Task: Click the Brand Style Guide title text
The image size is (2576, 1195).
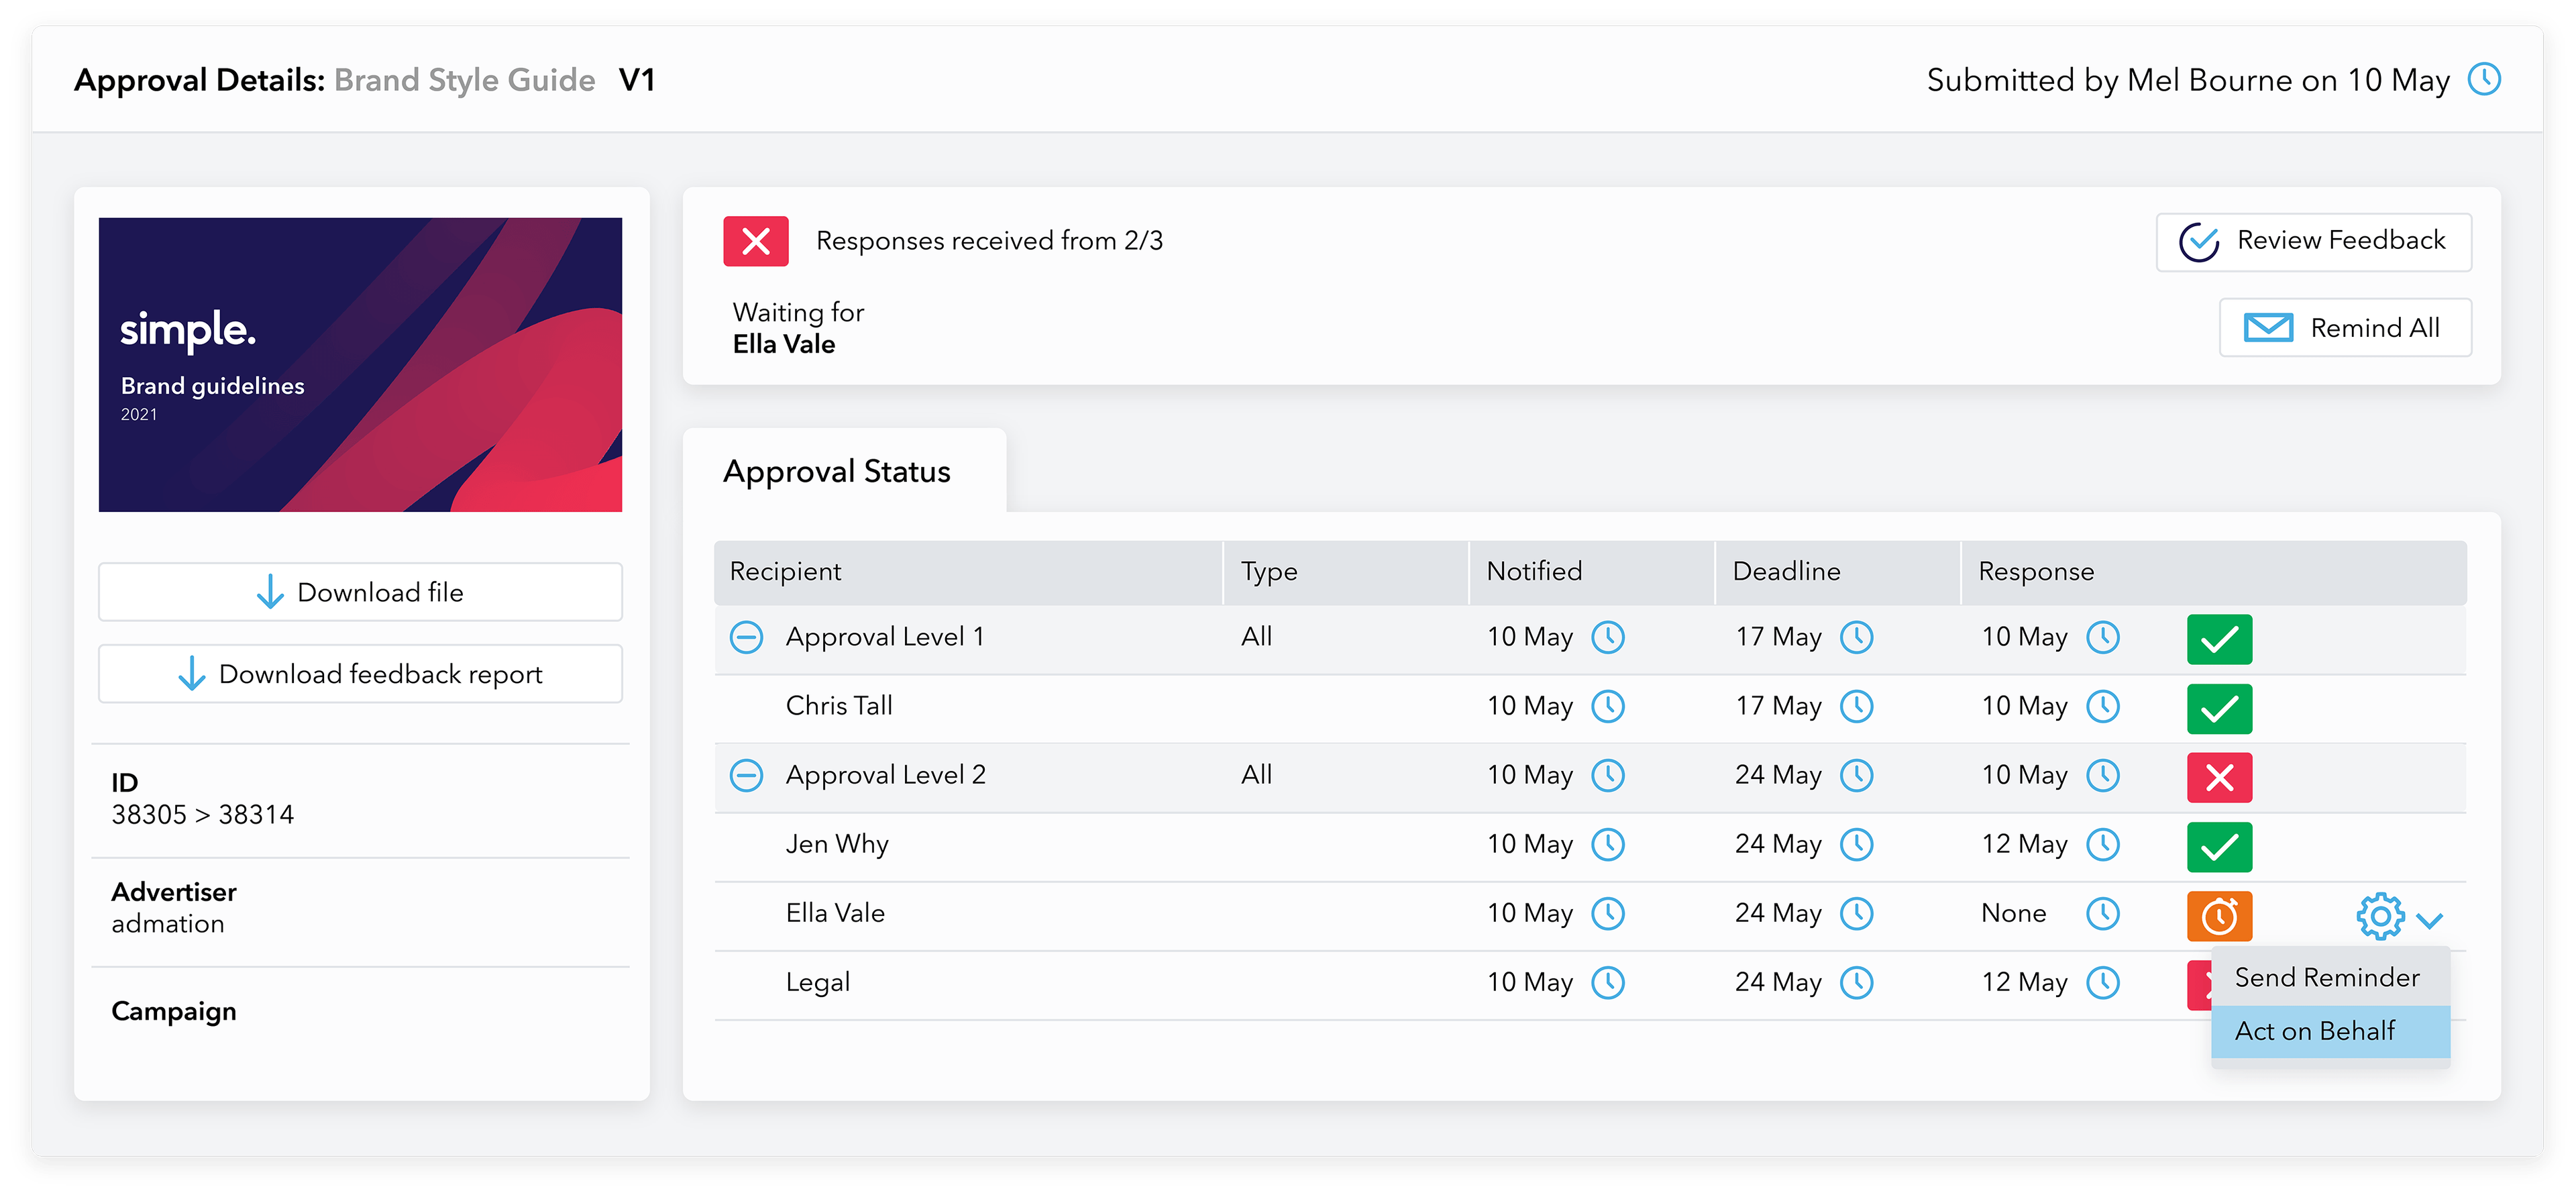Action: 465,80
